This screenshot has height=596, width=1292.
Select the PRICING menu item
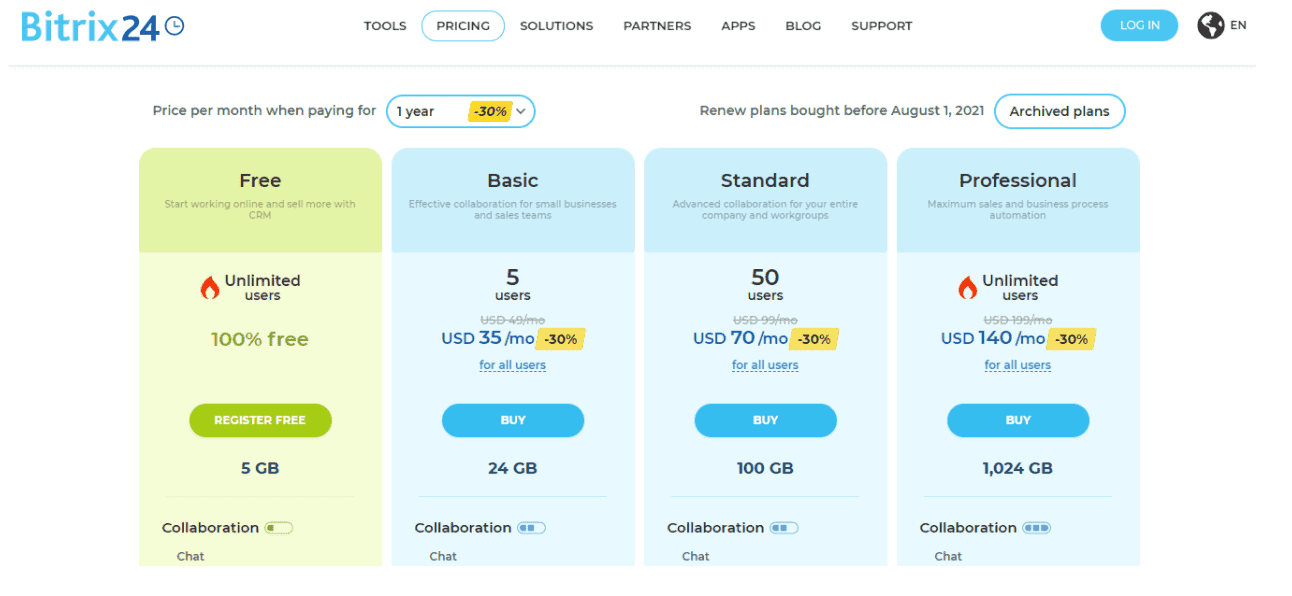(463, 26)
